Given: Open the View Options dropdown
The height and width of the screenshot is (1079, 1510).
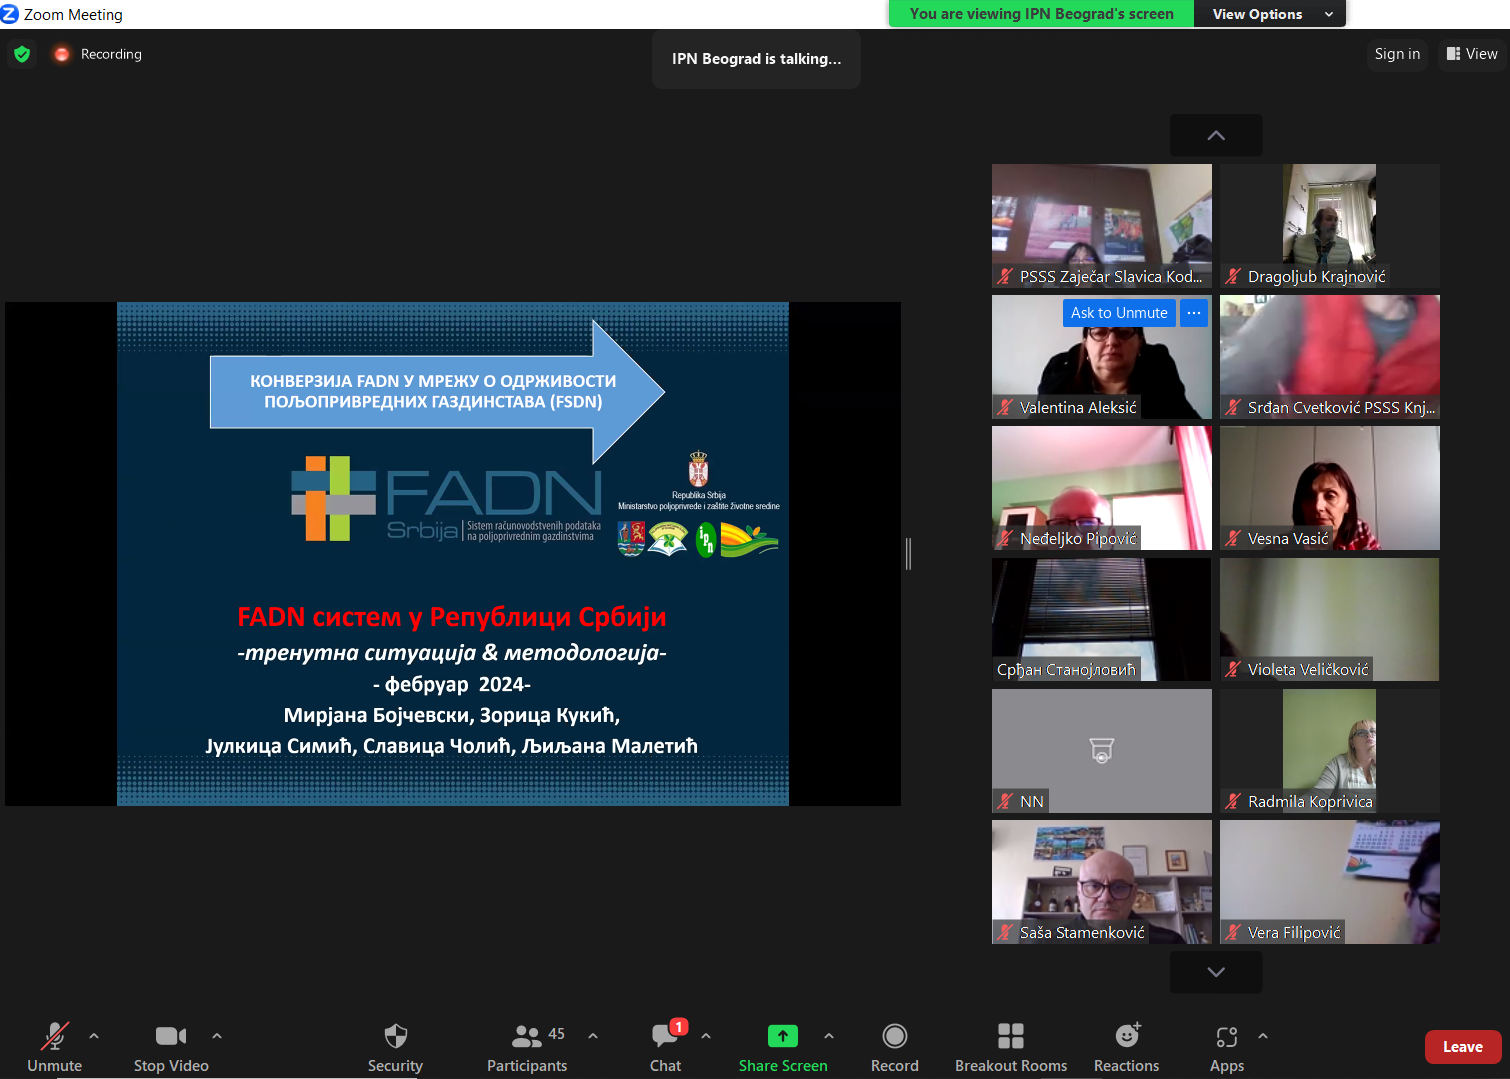Looking at the screenshot, I should 1270,14.
